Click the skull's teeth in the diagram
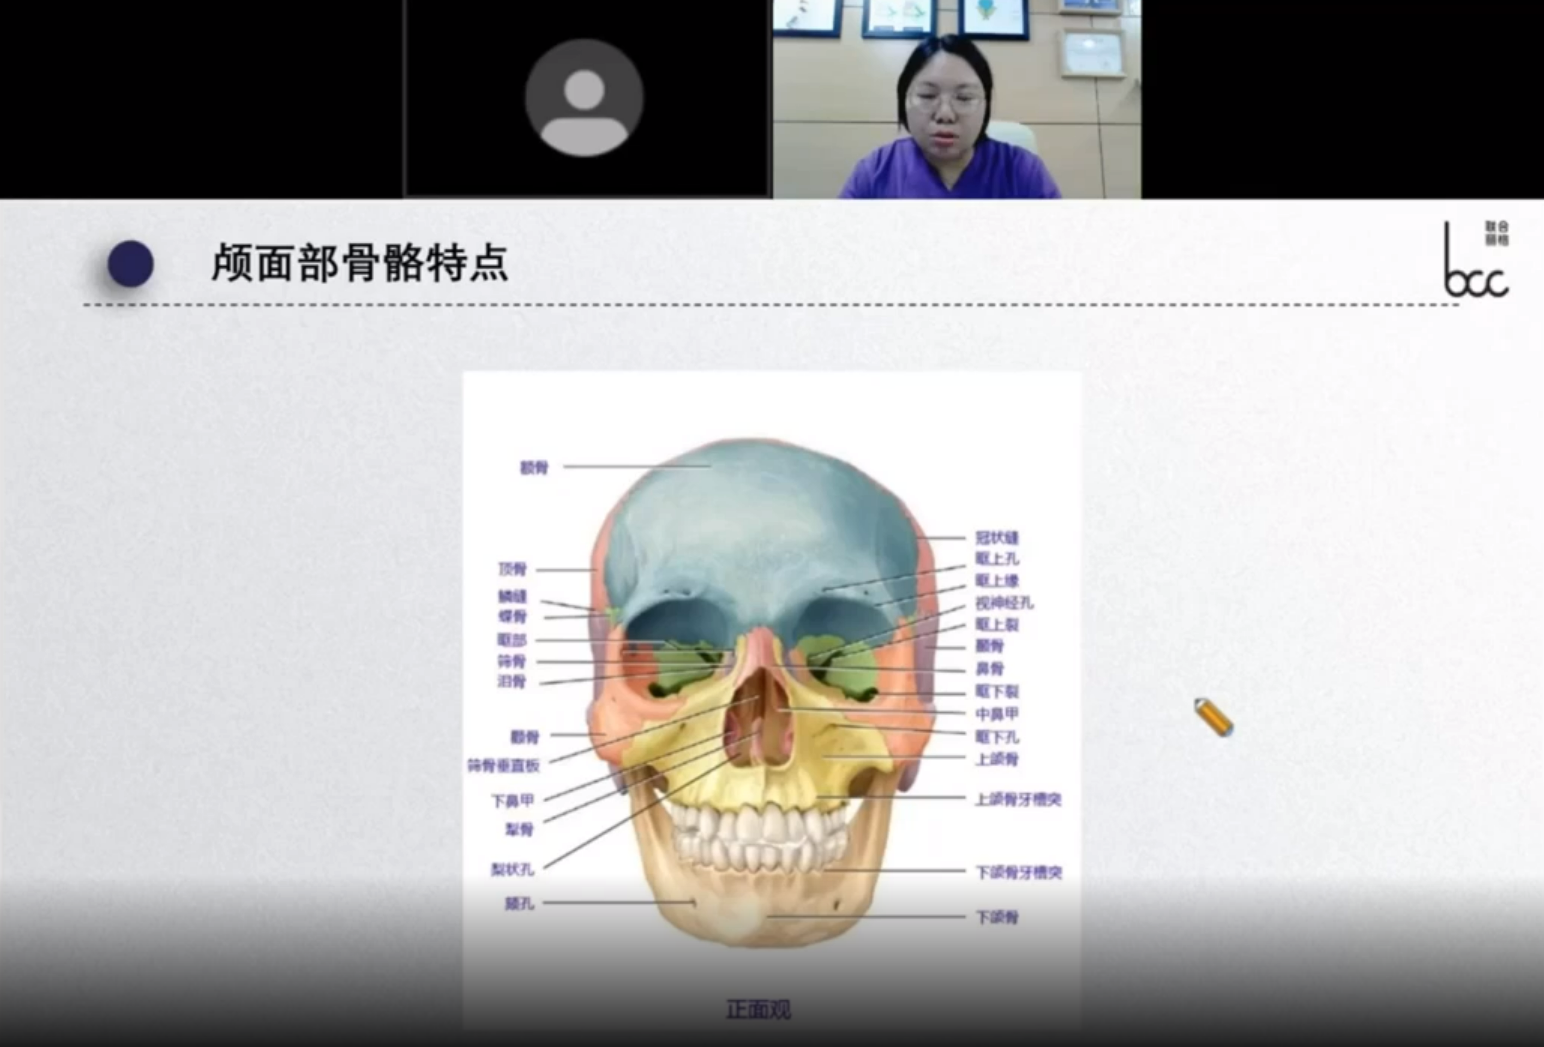 (x=758, y=835)
